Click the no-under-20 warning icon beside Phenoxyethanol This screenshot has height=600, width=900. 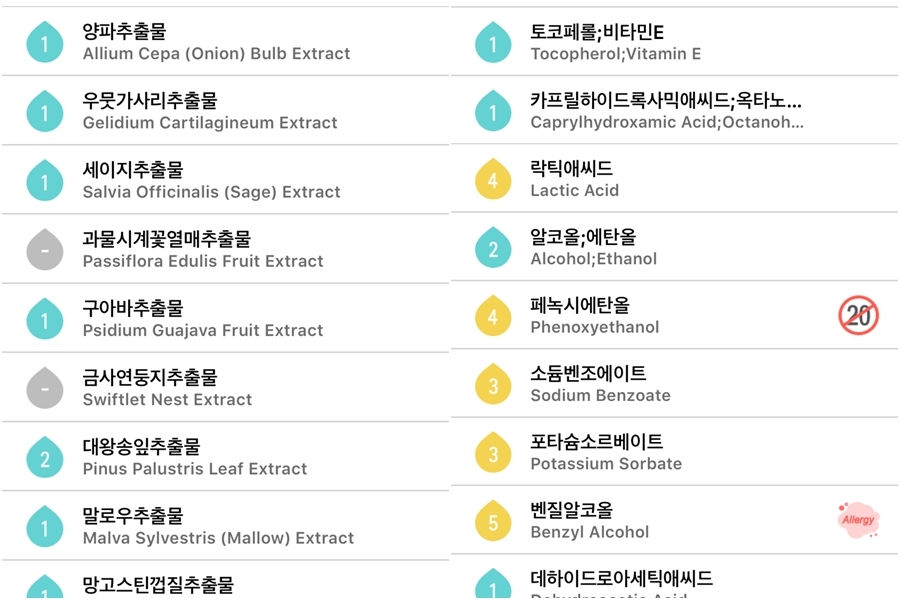coord(858,315)
